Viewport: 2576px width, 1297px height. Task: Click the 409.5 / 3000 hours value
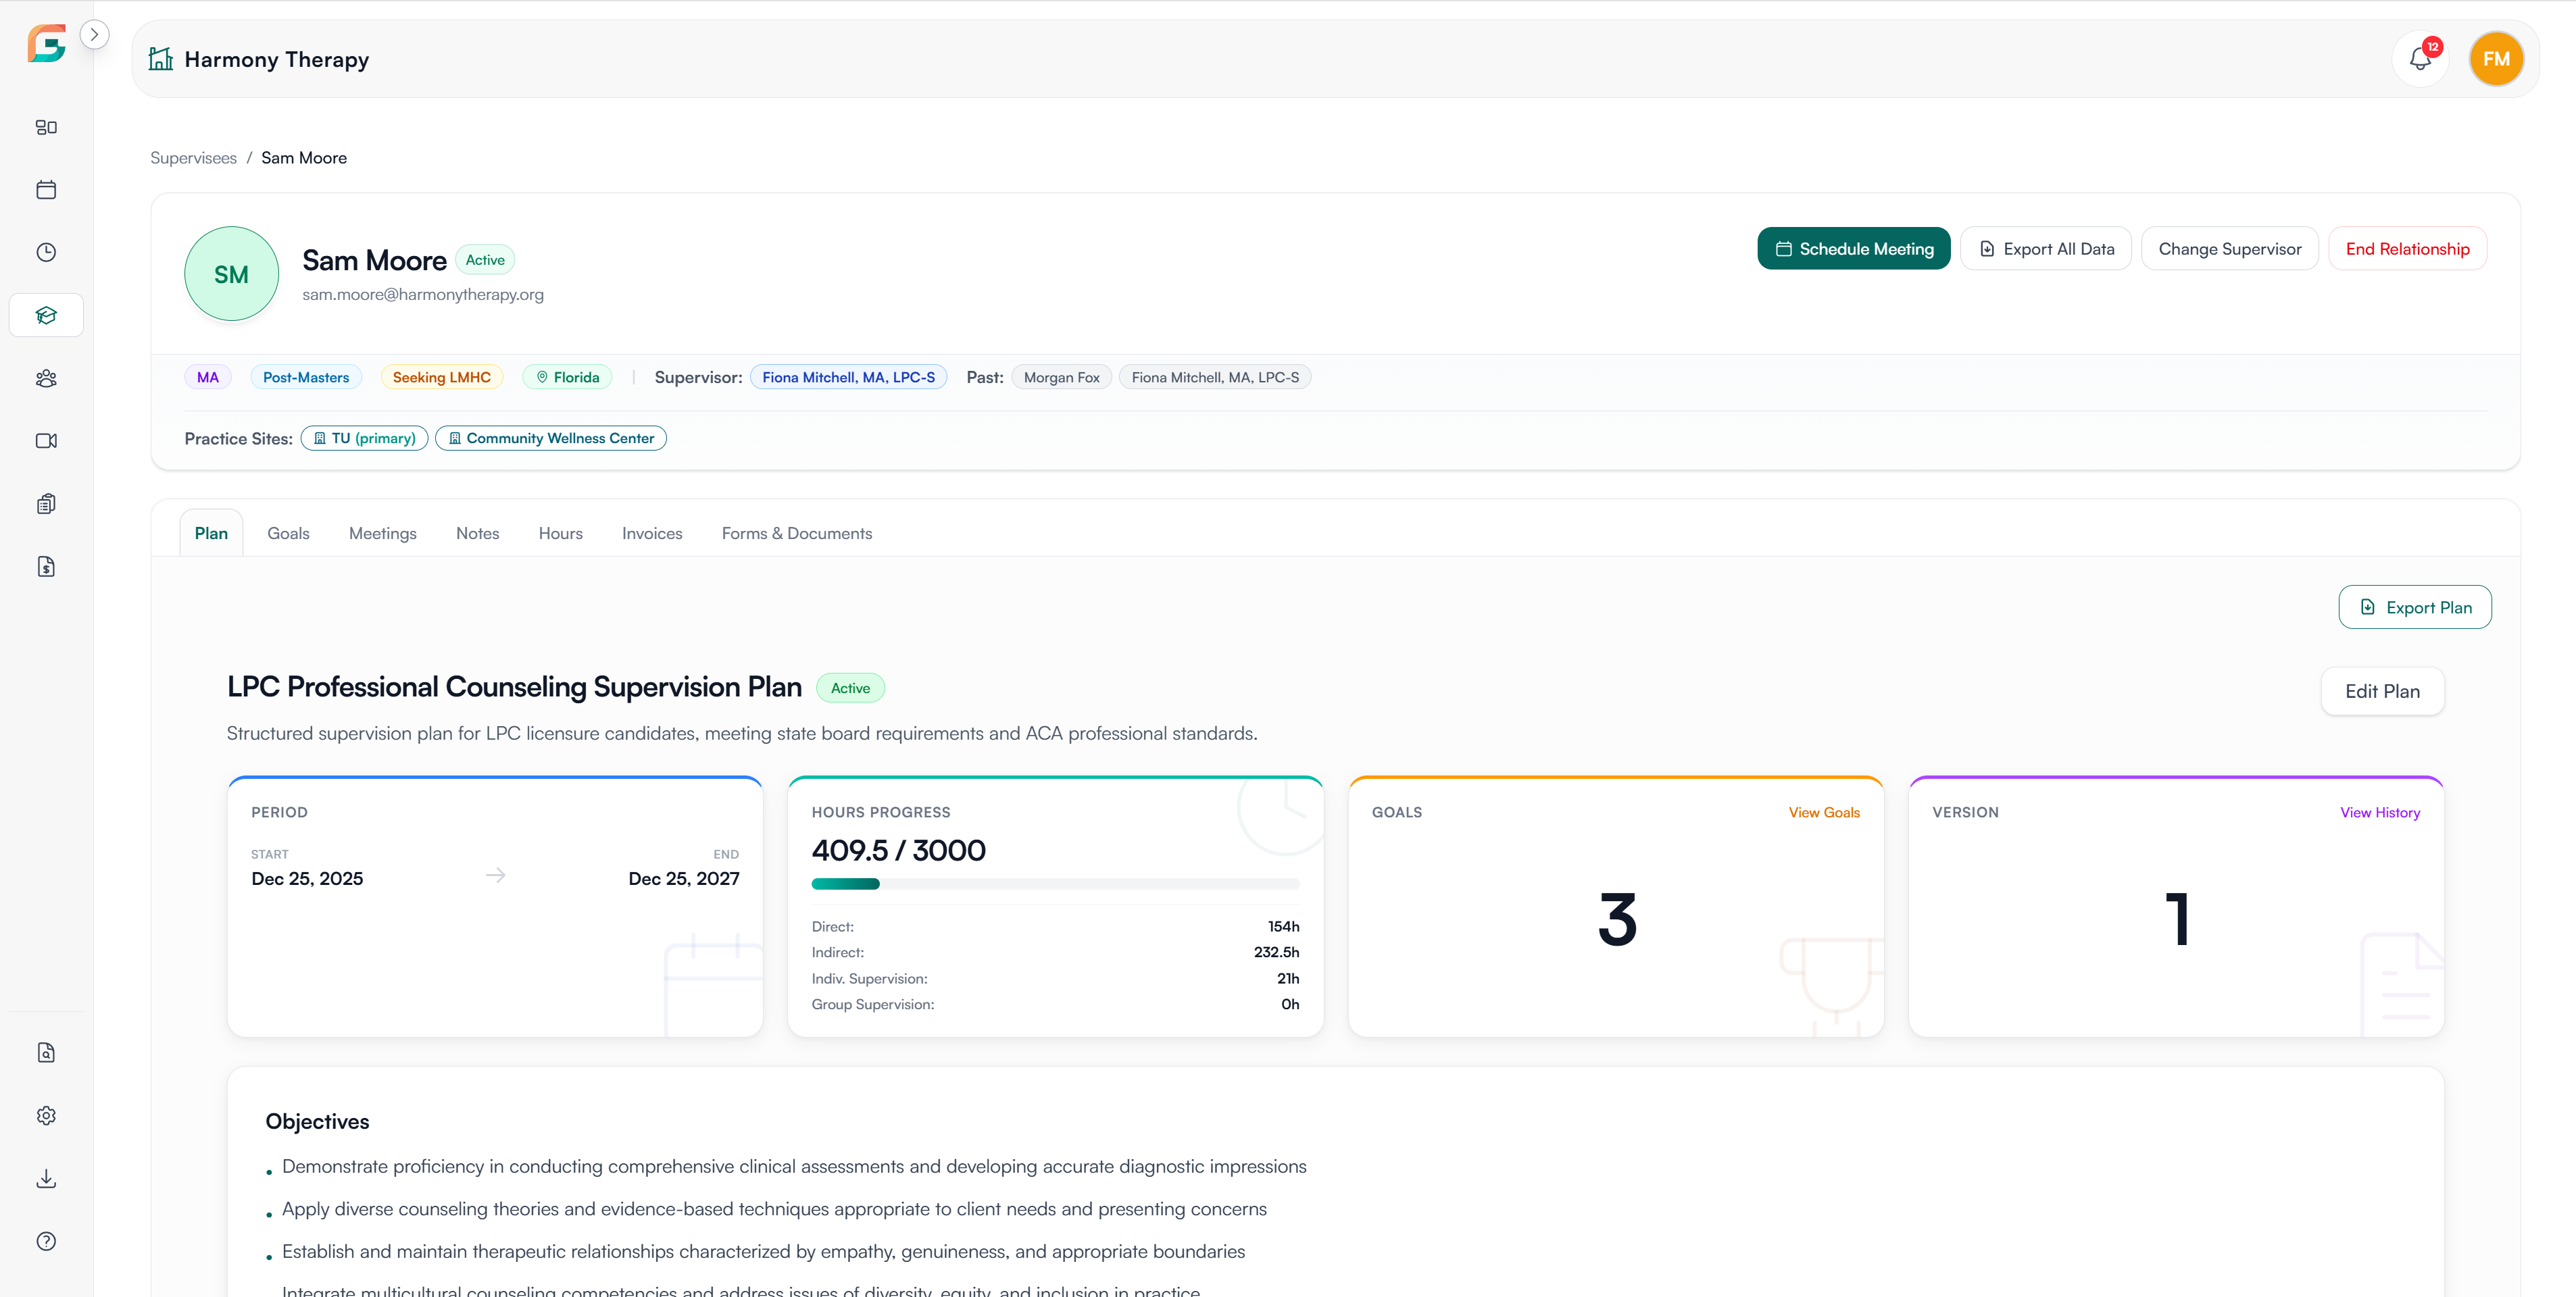[898, 850]
